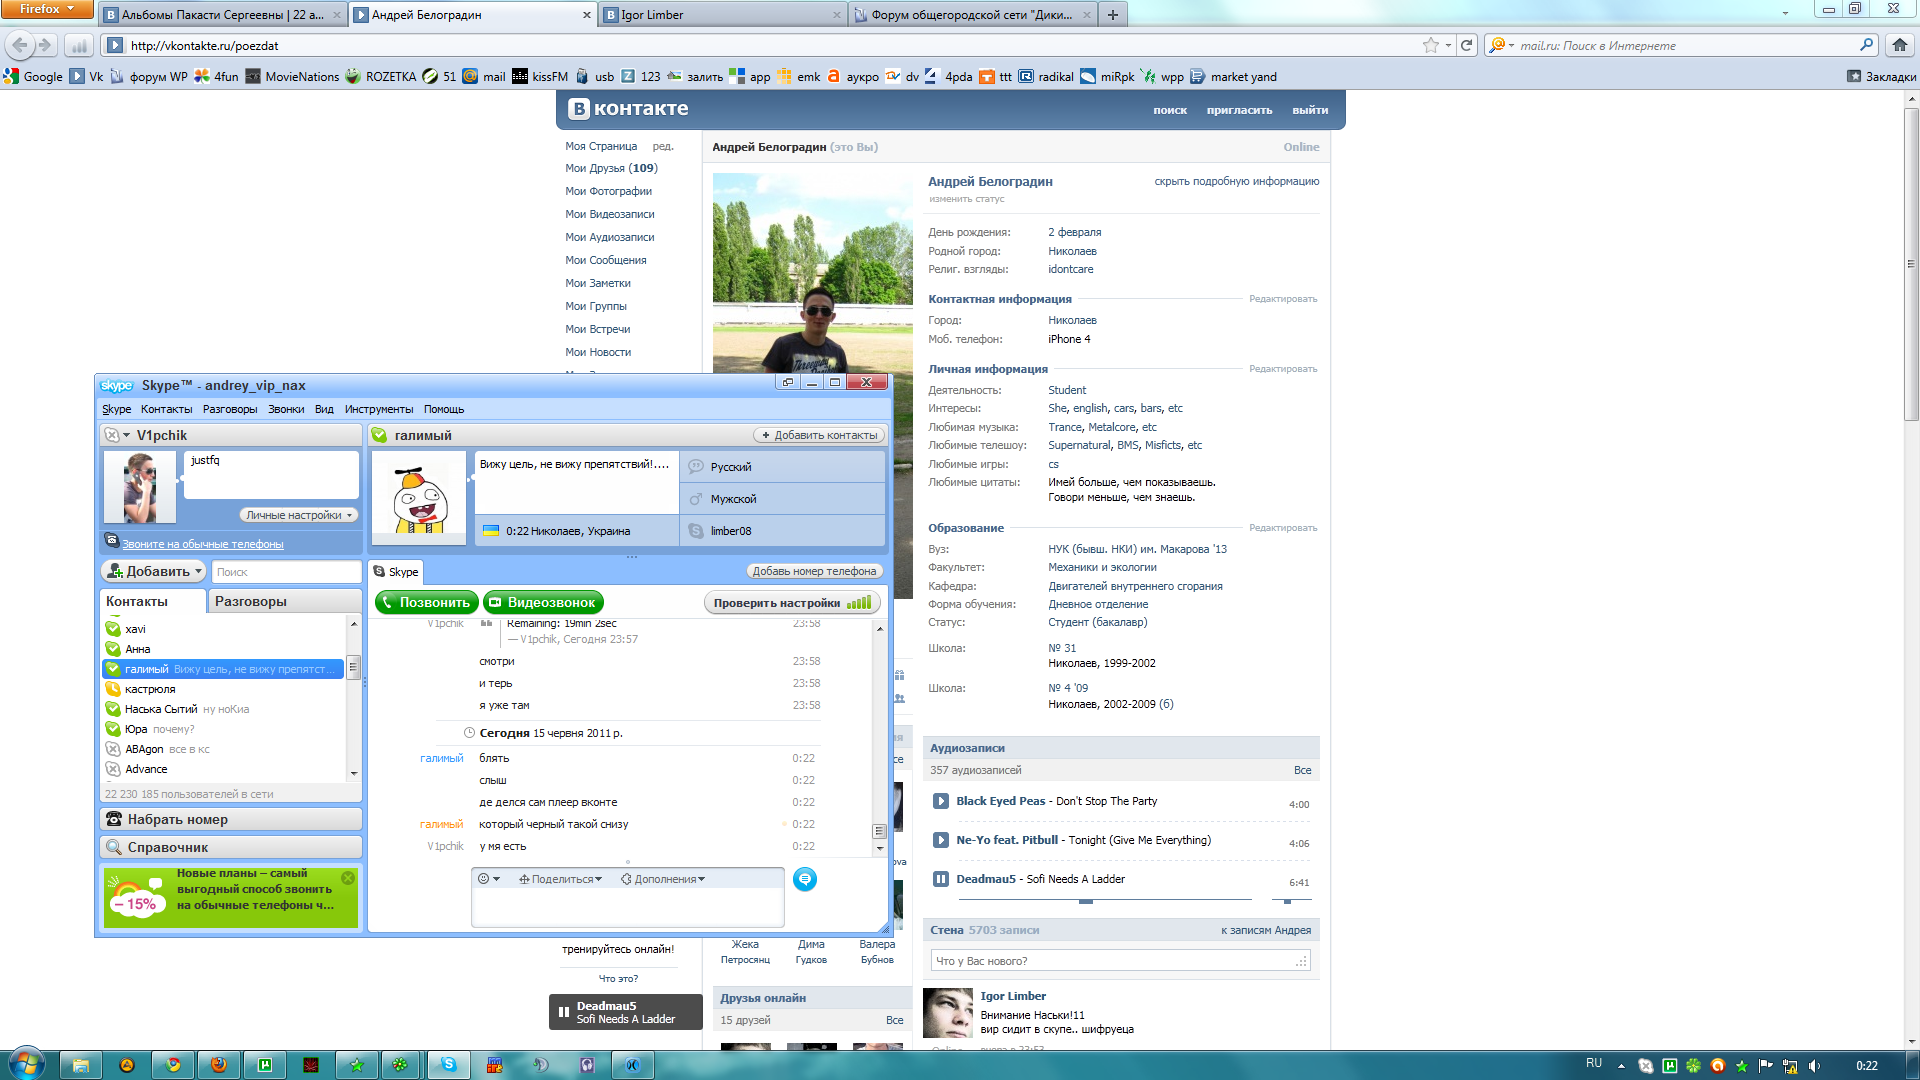
Task: Click Firefox back navigation arrow
Action: click(20, 45)
